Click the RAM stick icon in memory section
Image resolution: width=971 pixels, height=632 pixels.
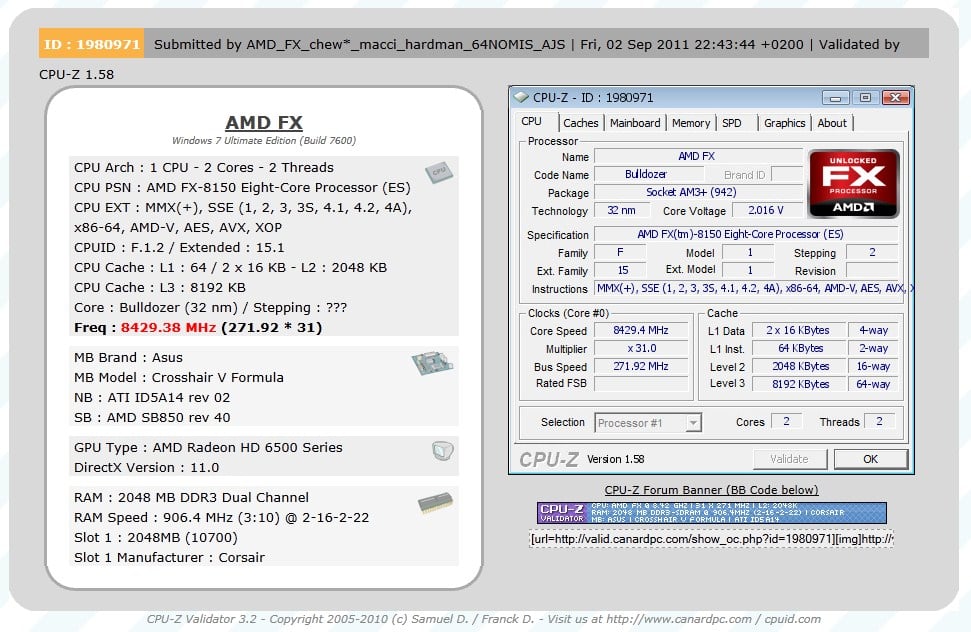pyautogui.click(x=435, y=503)
